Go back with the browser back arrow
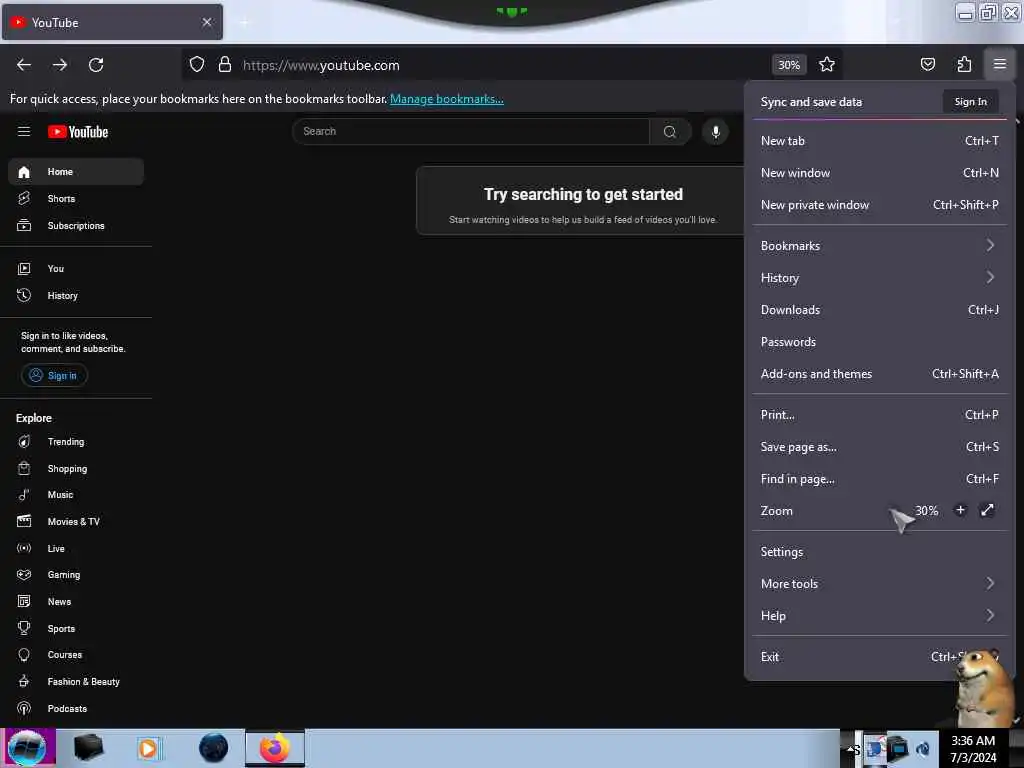 pos(24,65)
